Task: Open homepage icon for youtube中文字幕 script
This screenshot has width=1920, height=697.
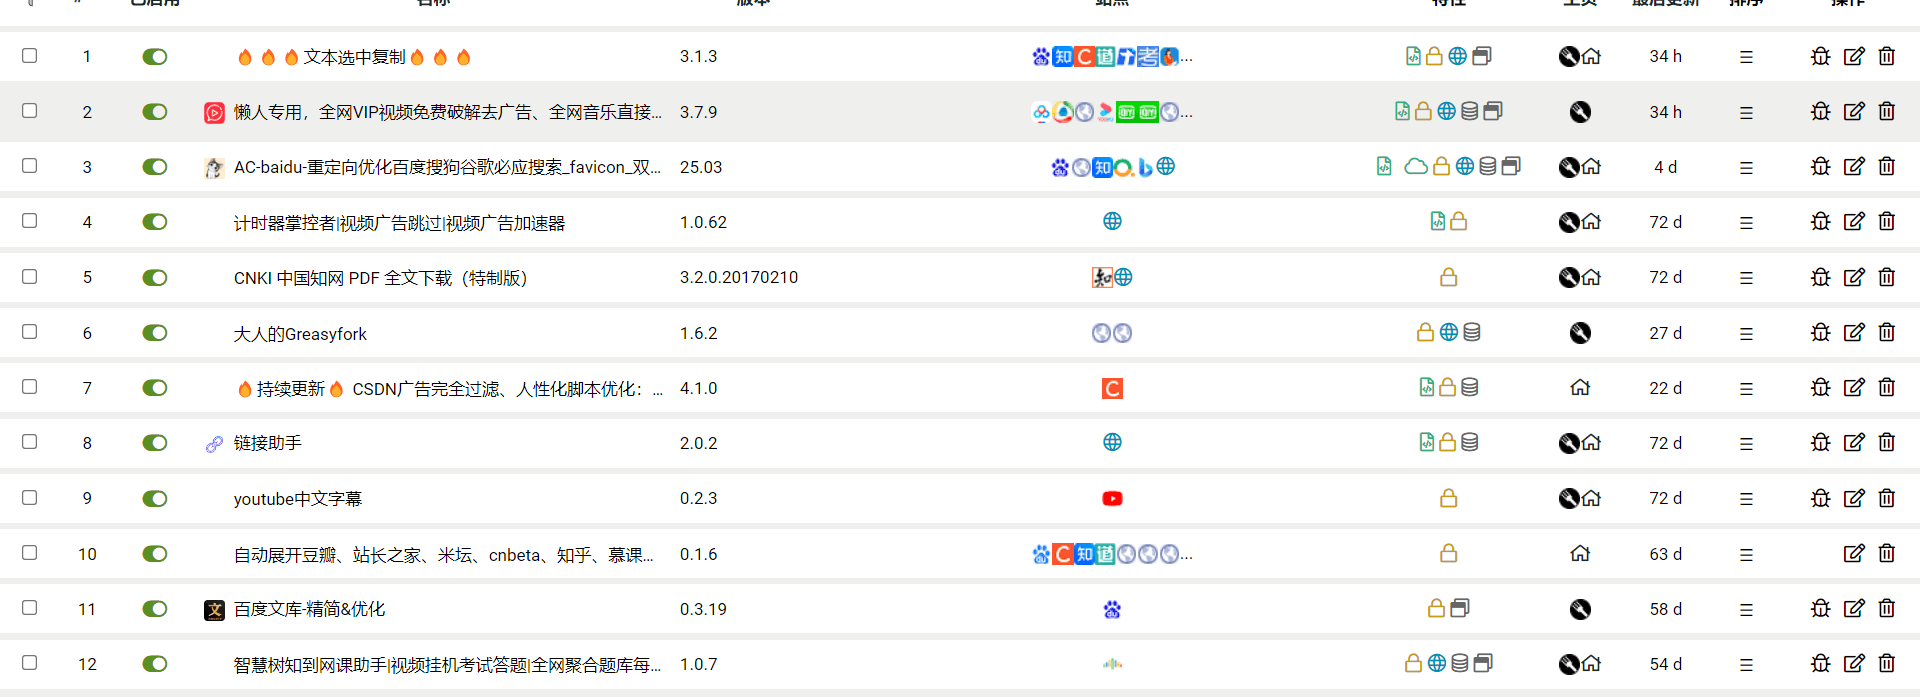Action: point(1592,498)
